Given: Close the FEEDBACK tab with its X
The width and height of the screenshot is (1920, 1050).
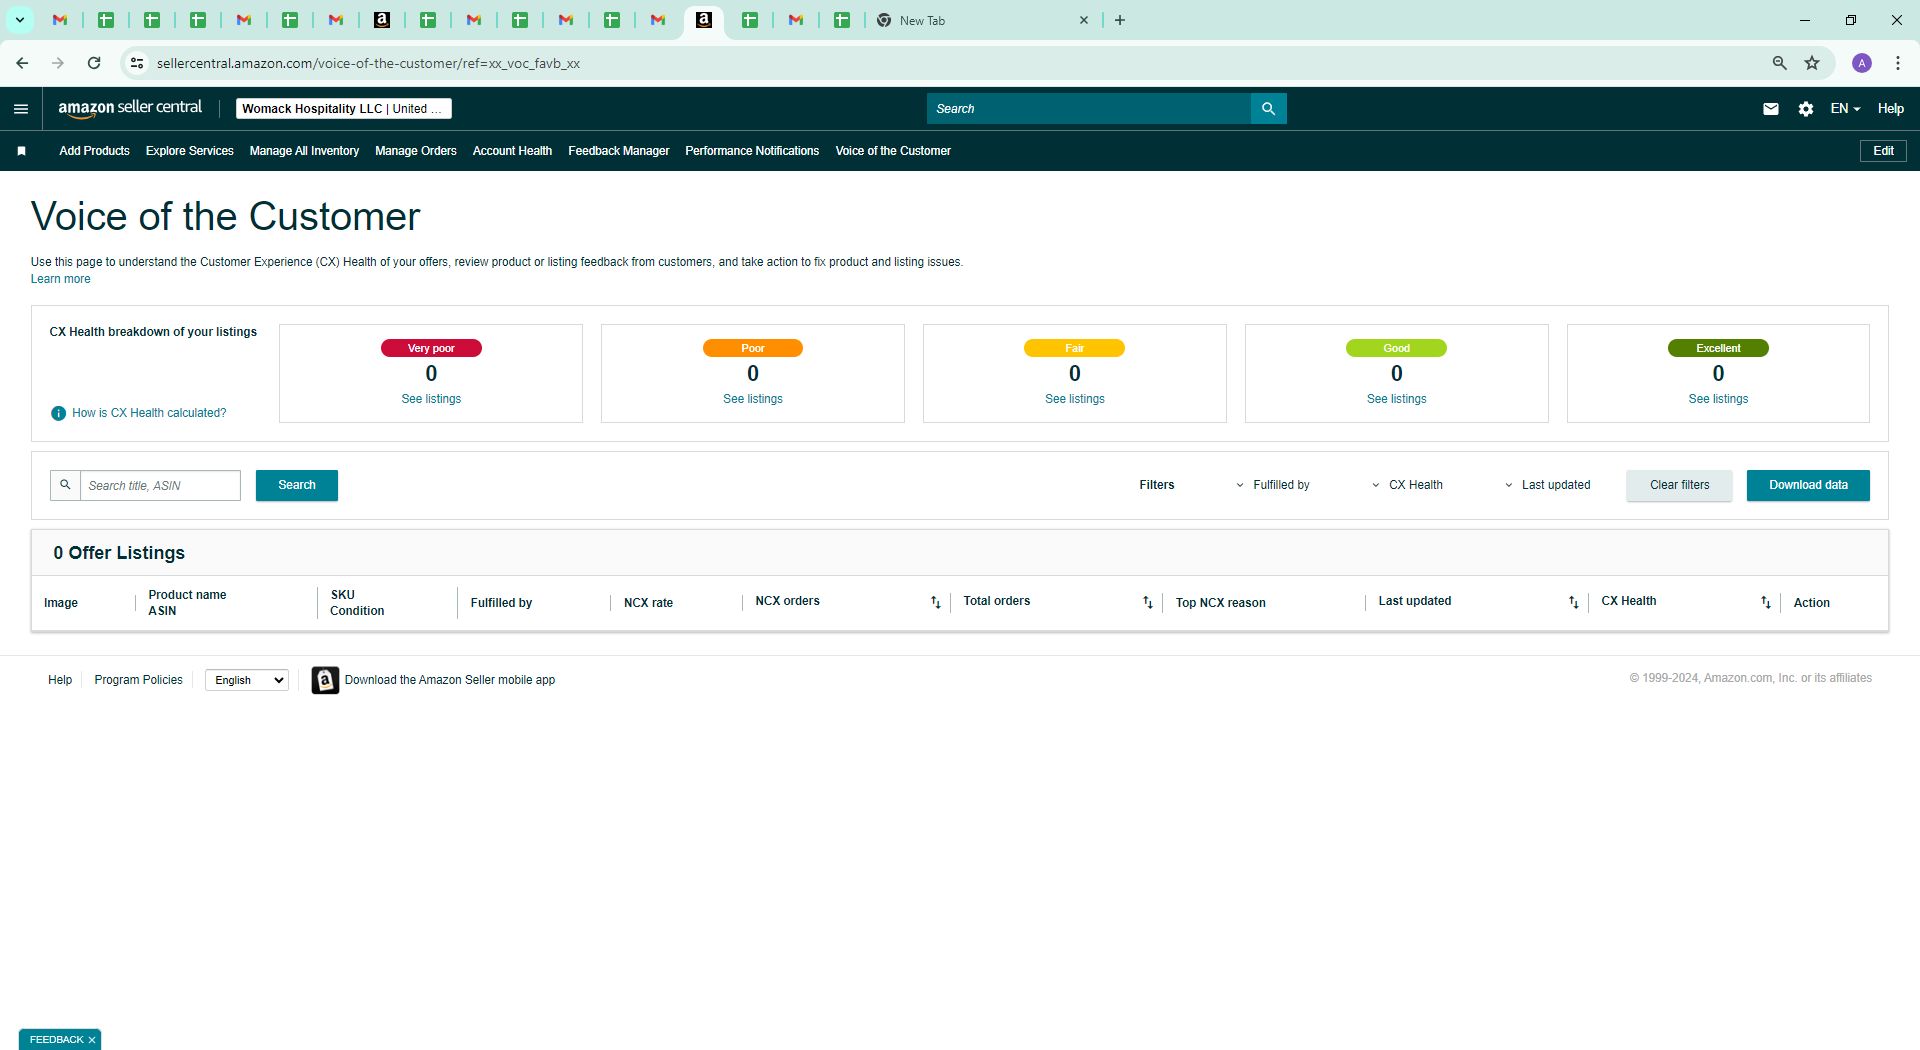Looking at the screenshot, I should click(x=92, y=1040).
